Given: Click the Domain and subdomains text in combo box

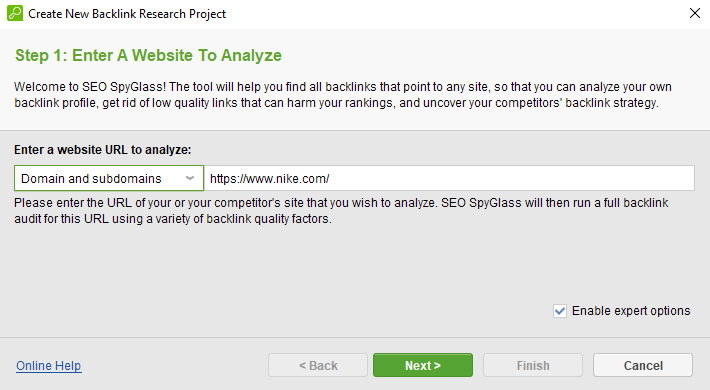Looking at the screenshot, I should 91,178.
